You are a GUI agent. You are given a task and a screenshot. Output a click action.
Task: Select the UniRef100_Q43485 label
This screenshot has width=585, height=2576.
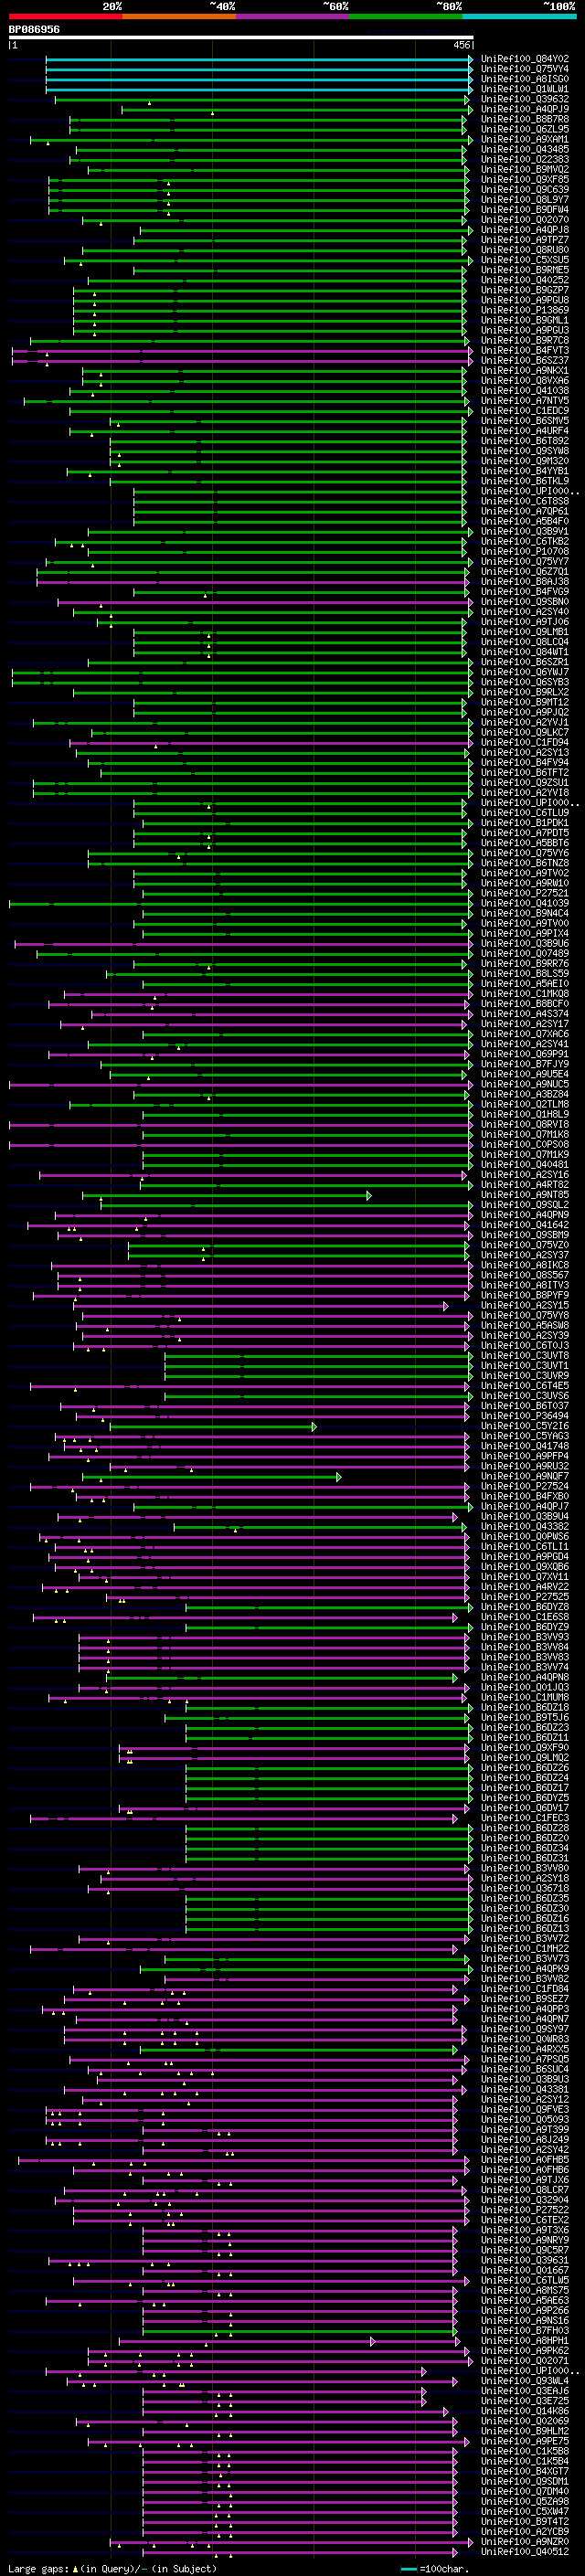tap(525, 150)
